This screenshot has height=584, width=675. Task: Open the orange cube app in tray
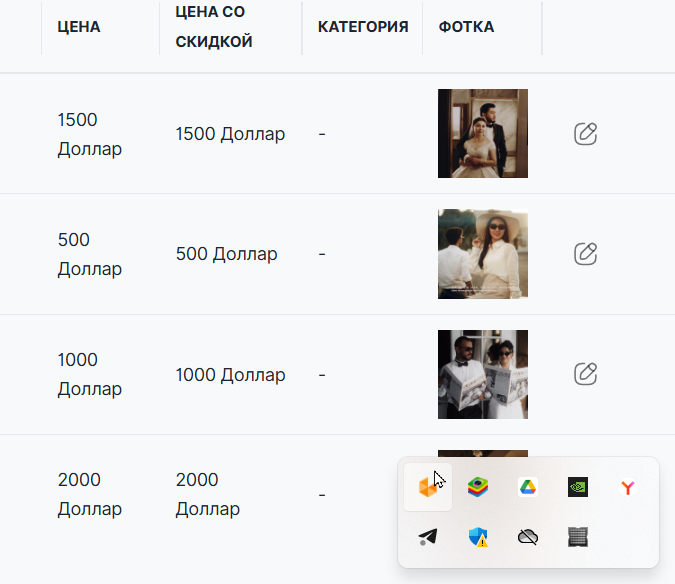[428, 487]
